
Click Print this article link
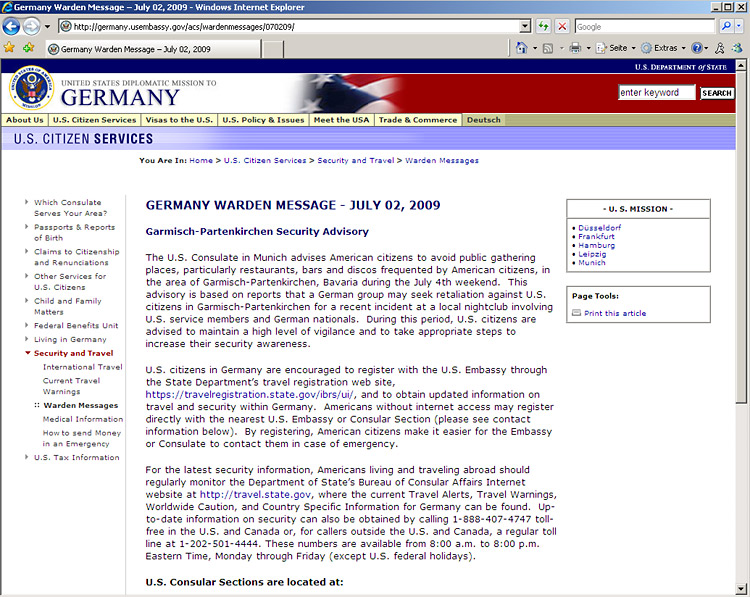615,313
